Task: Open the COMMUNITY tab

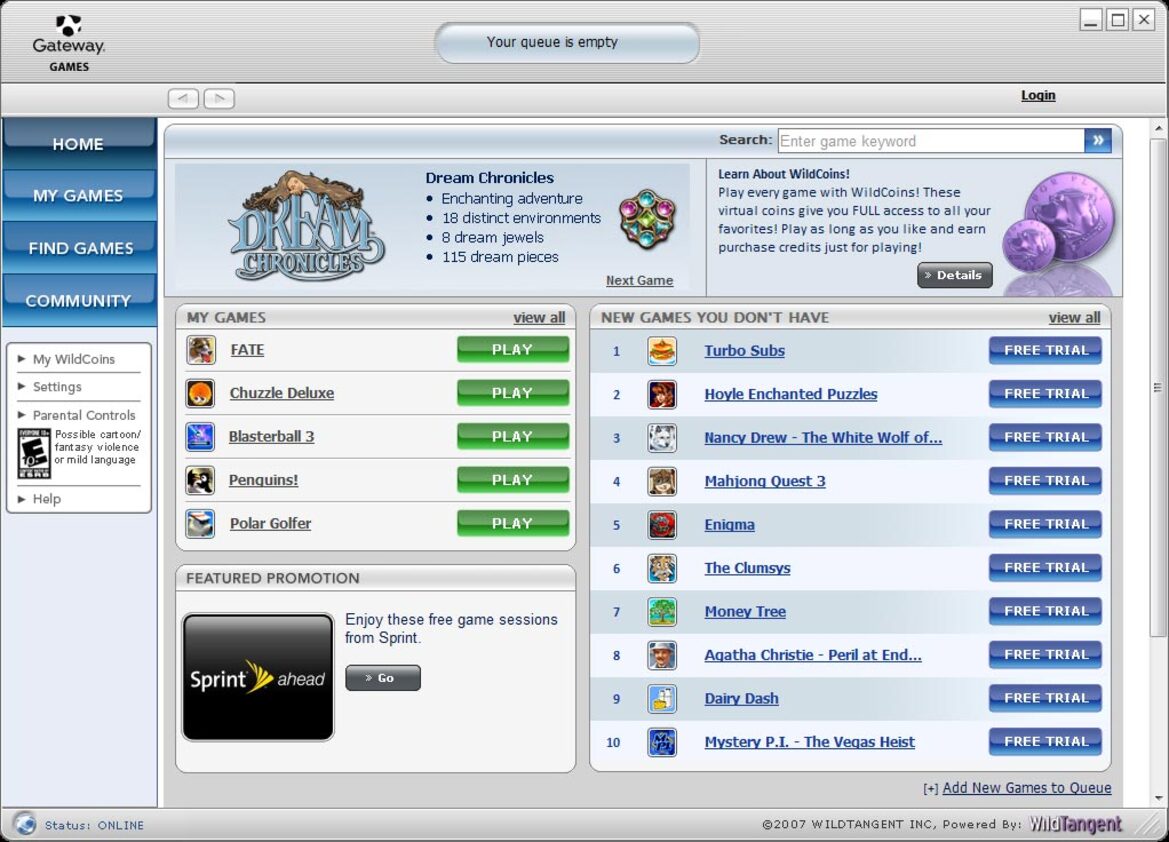Action: click(x=78, y=301)
